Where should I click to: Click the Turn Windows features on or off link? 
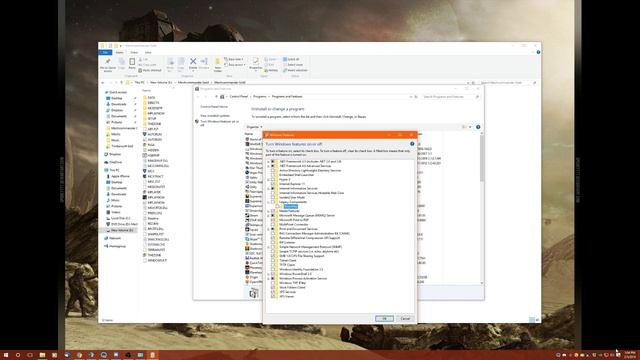tap(220, 123)
